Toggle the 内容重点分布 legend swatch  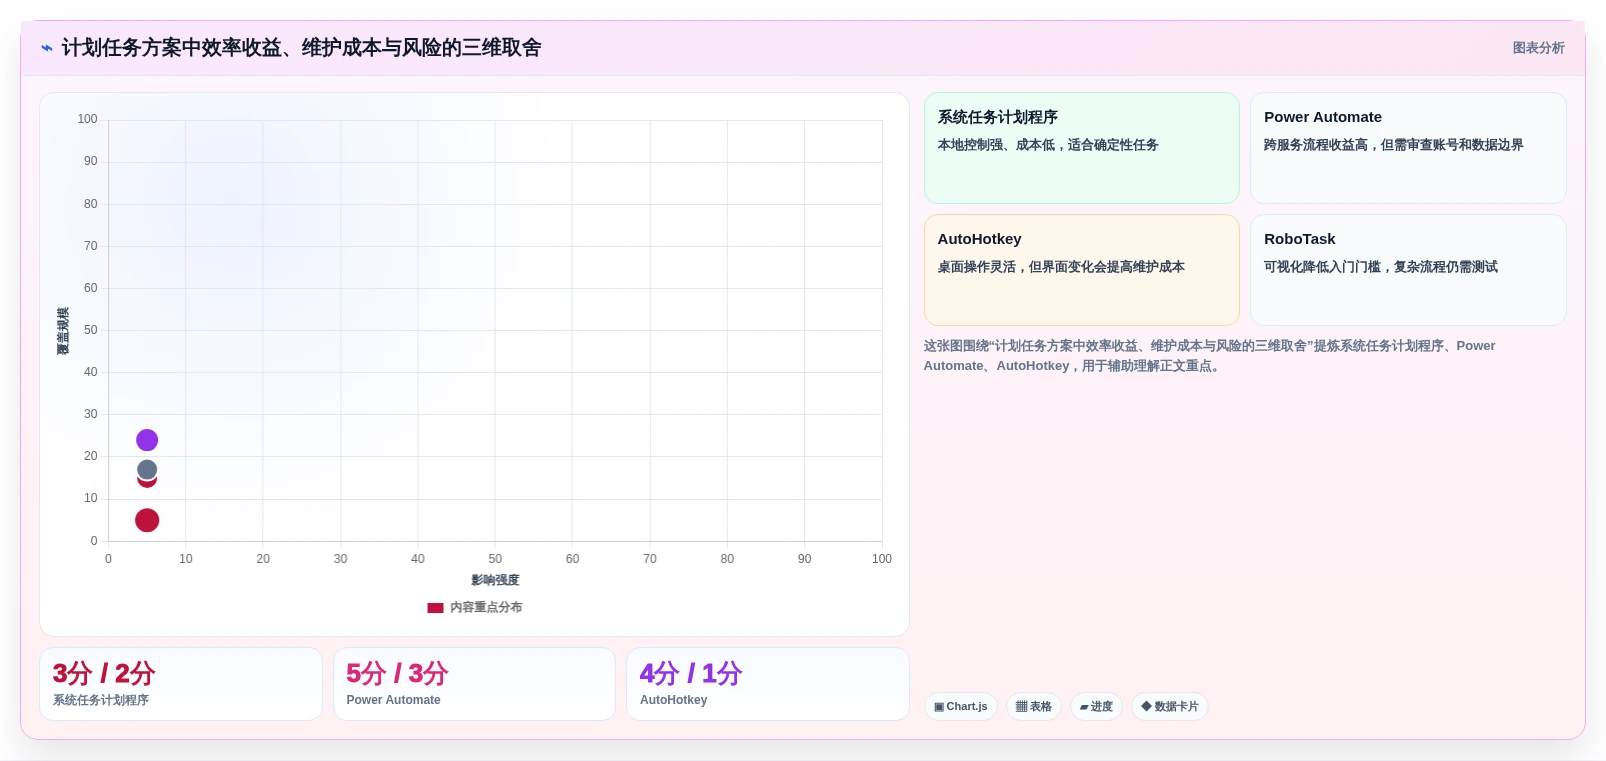pos(435,608)
